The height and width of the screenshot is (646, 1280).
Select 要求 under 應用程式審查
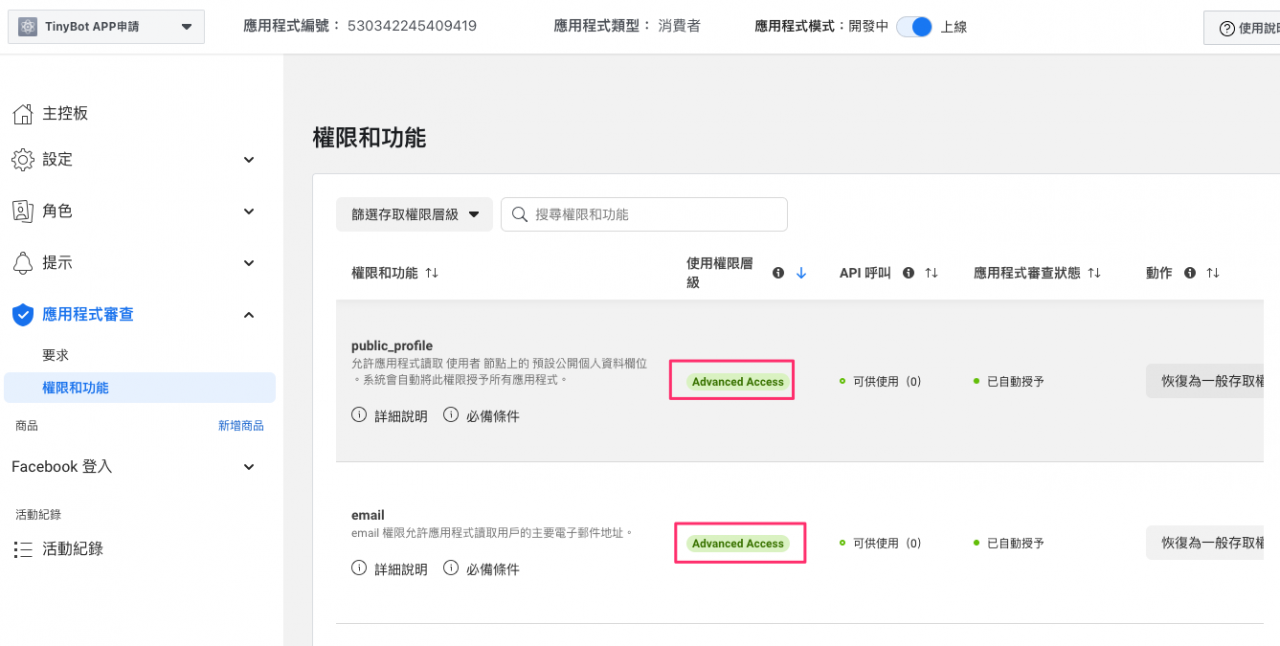(x=55, y=355)
